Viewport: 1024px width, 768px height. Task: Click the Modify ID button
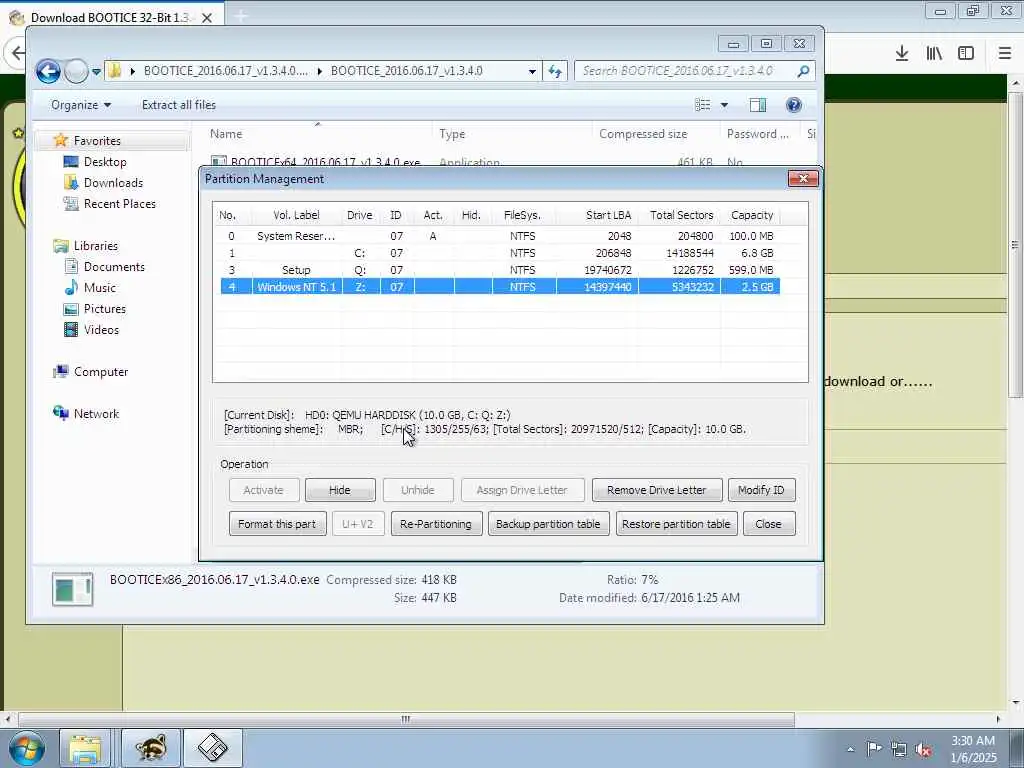(x=761, y=490)
